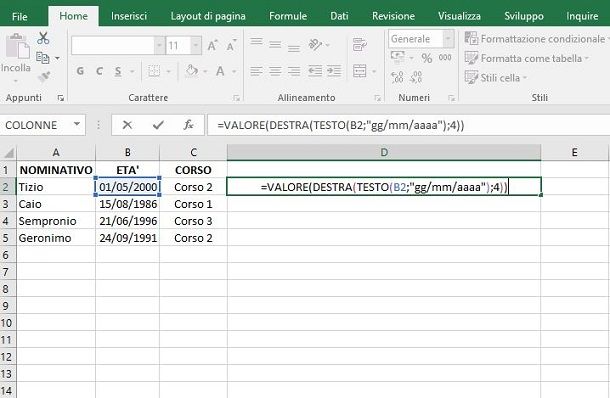610x398 pixels.
Task: Open Allineamento dialog launcher
Action: (377, 98)
